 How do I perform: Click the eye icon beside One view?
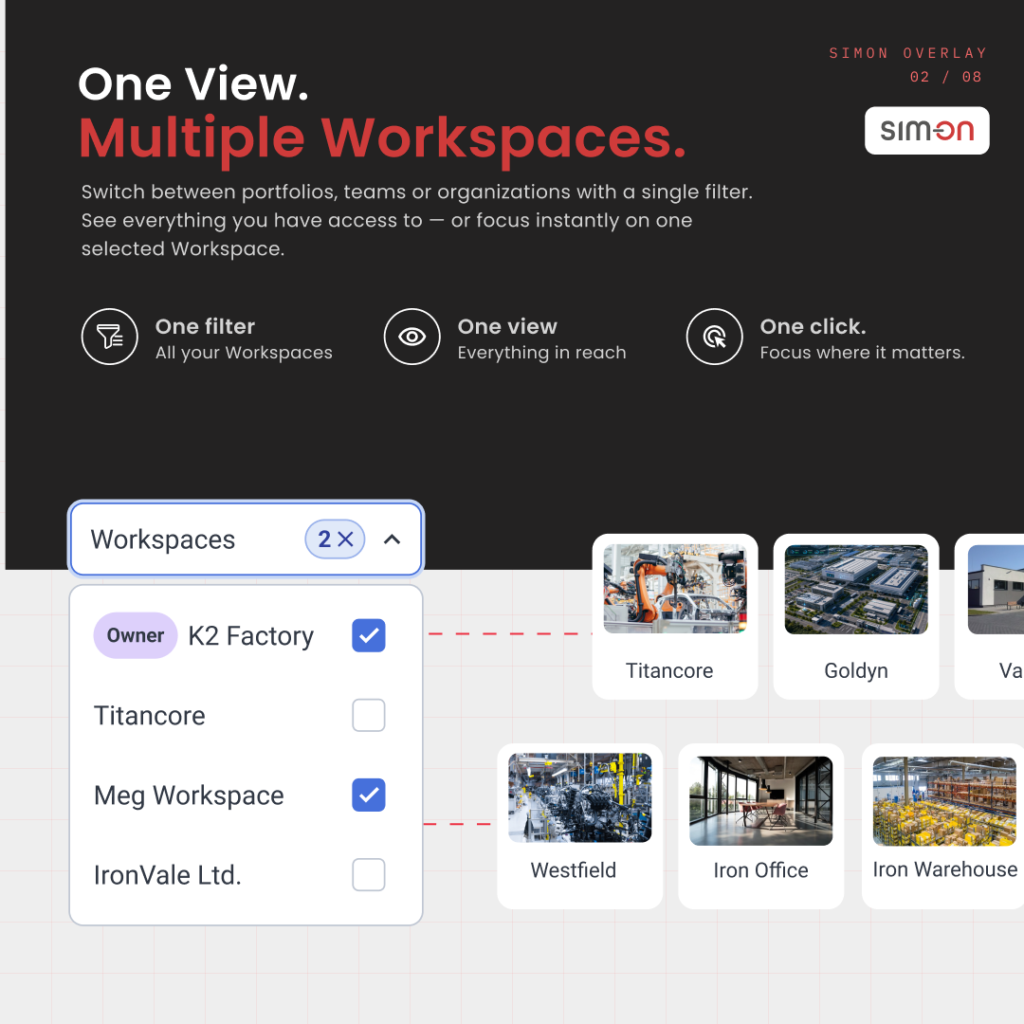pos(412,337)
